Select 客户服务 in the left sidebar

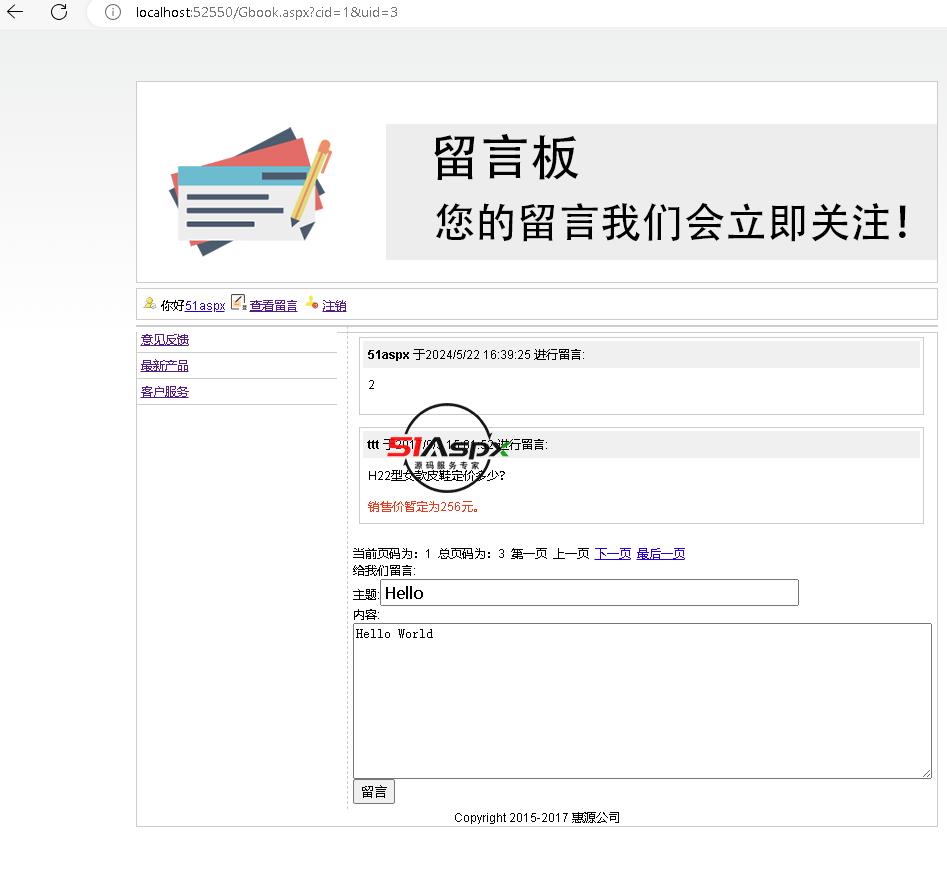[x=165, y=392]
